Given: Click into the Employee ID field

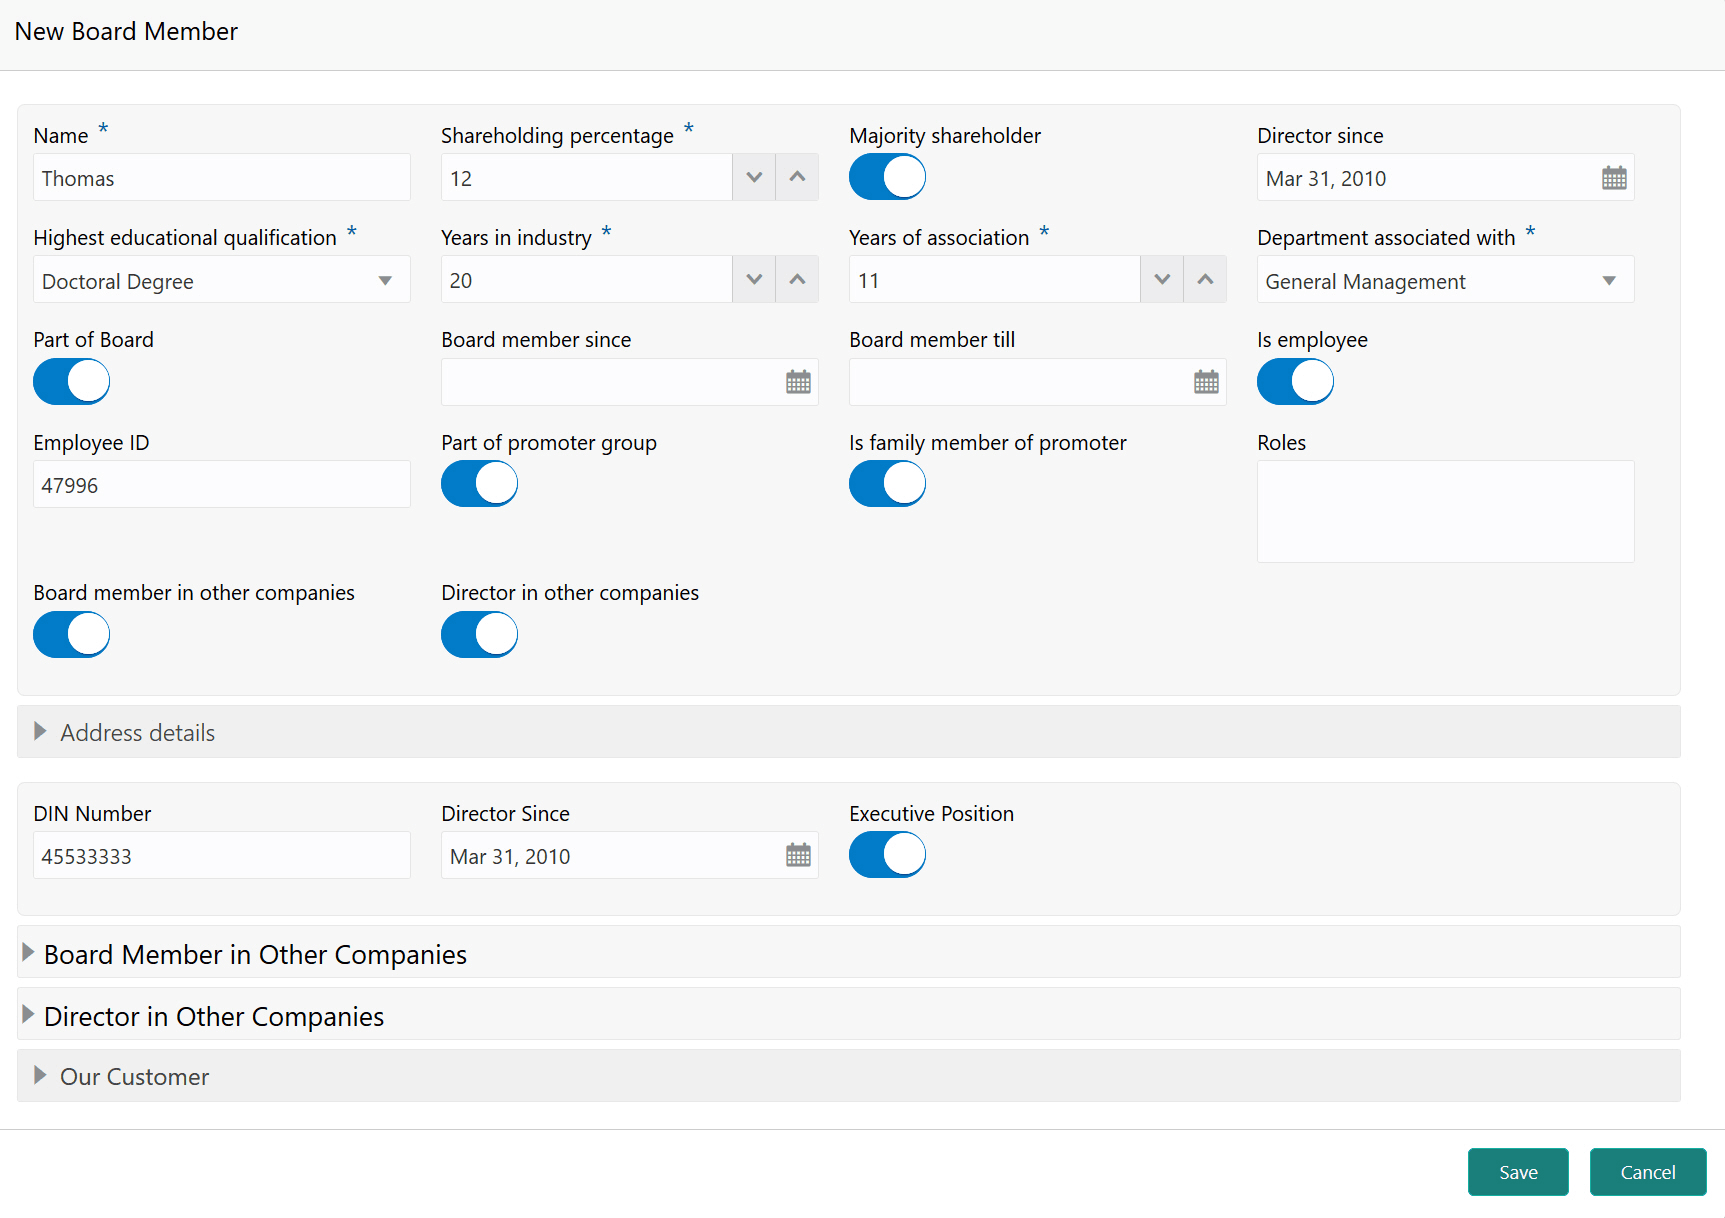Looking at the screenshot, I should [222, 485].
